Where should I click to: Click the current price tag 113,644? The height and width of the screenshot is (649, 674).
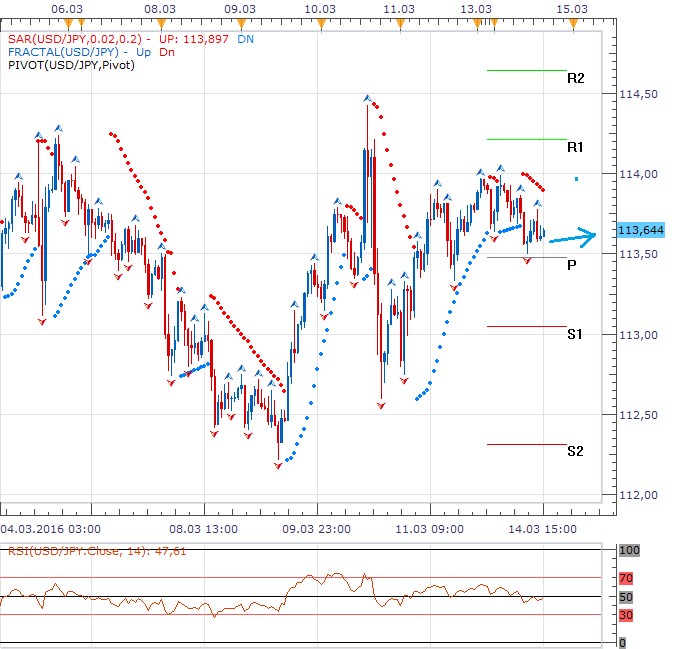point(638,231)
